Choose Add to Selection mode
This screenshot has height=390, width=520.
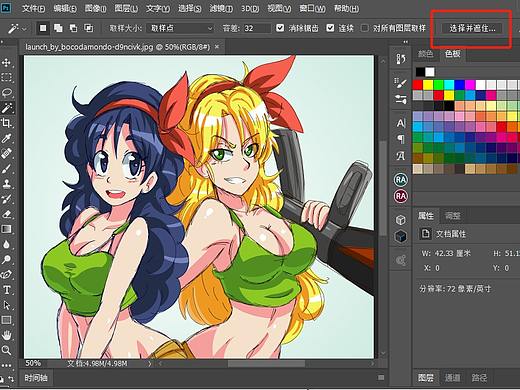coord(58,28)
